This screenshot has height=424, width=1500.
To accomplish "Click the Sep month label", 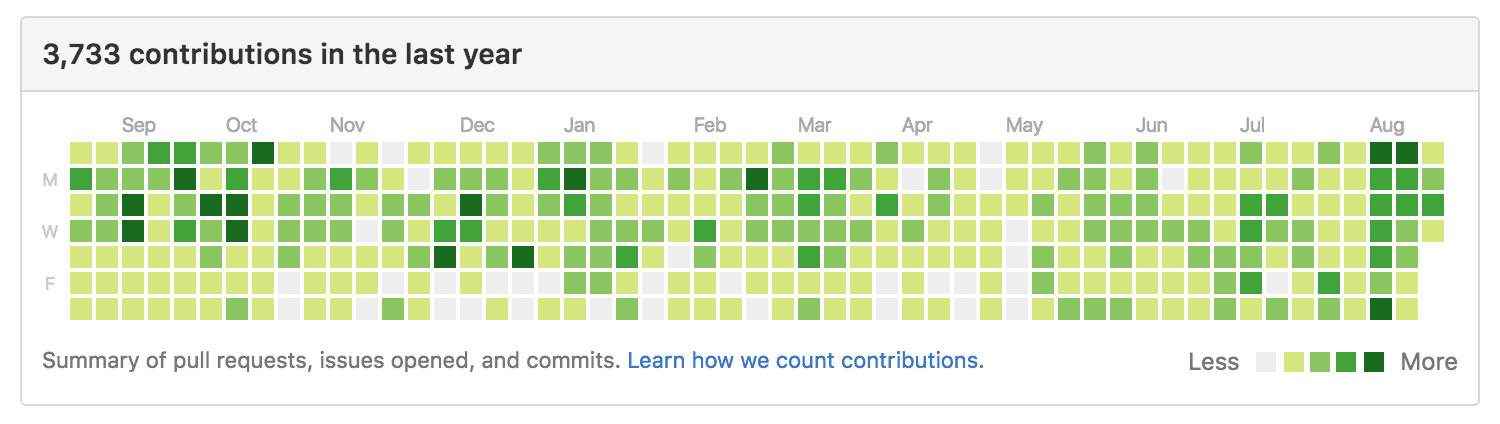I will pyautogui.click(x=139, y=125).
